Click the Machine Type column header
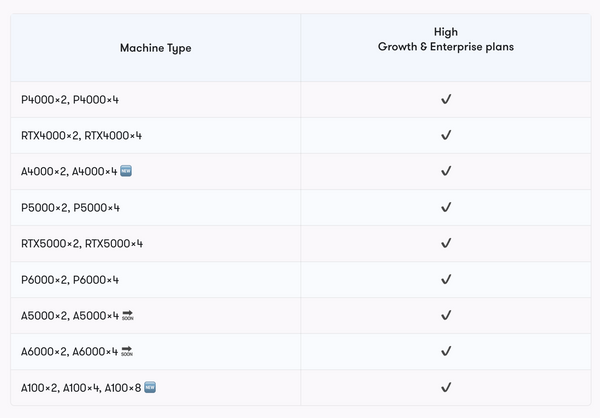600x418 pixels. coord(155,48)
